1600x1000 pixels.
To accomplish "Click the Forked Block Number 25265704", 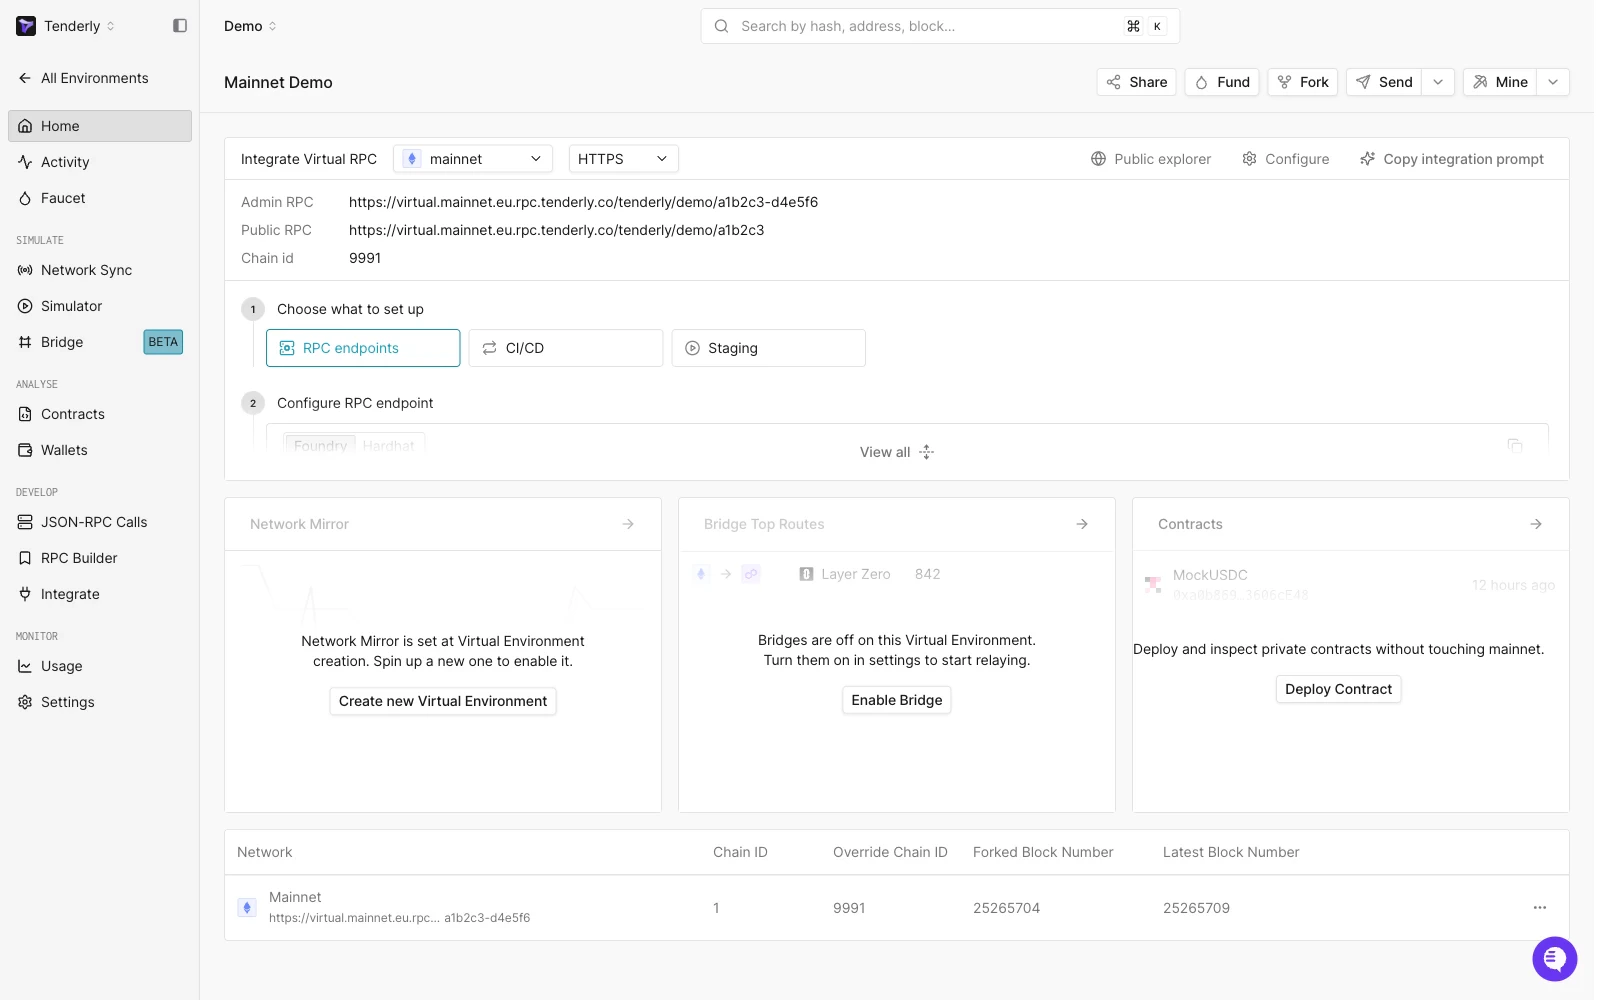I will tap(1006, 908).
